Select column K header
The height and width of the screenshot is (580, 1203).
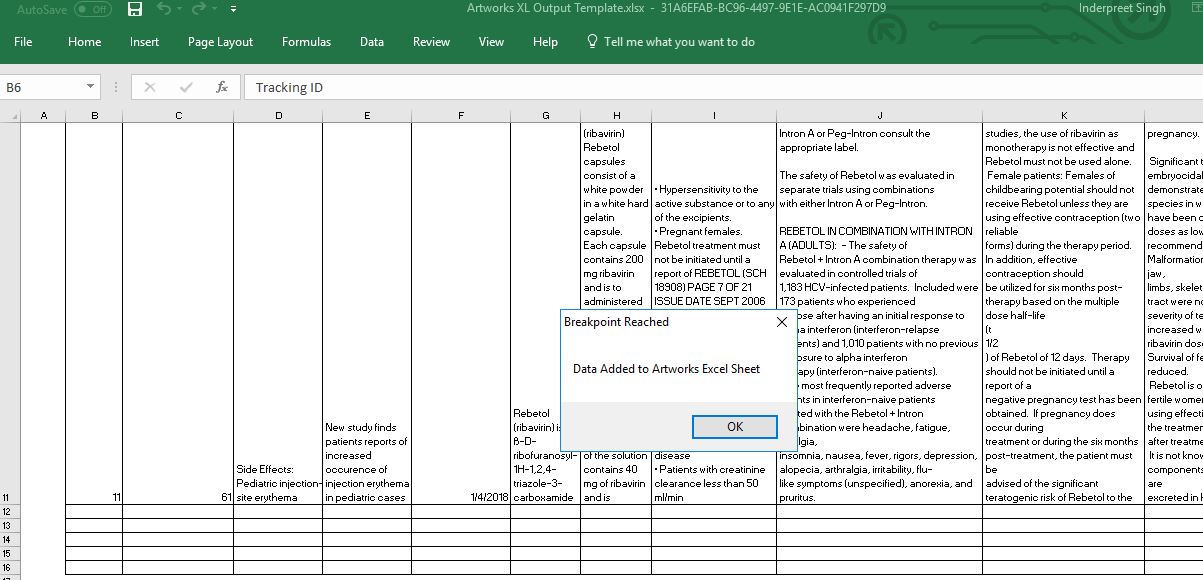(x=1064, y=116)
